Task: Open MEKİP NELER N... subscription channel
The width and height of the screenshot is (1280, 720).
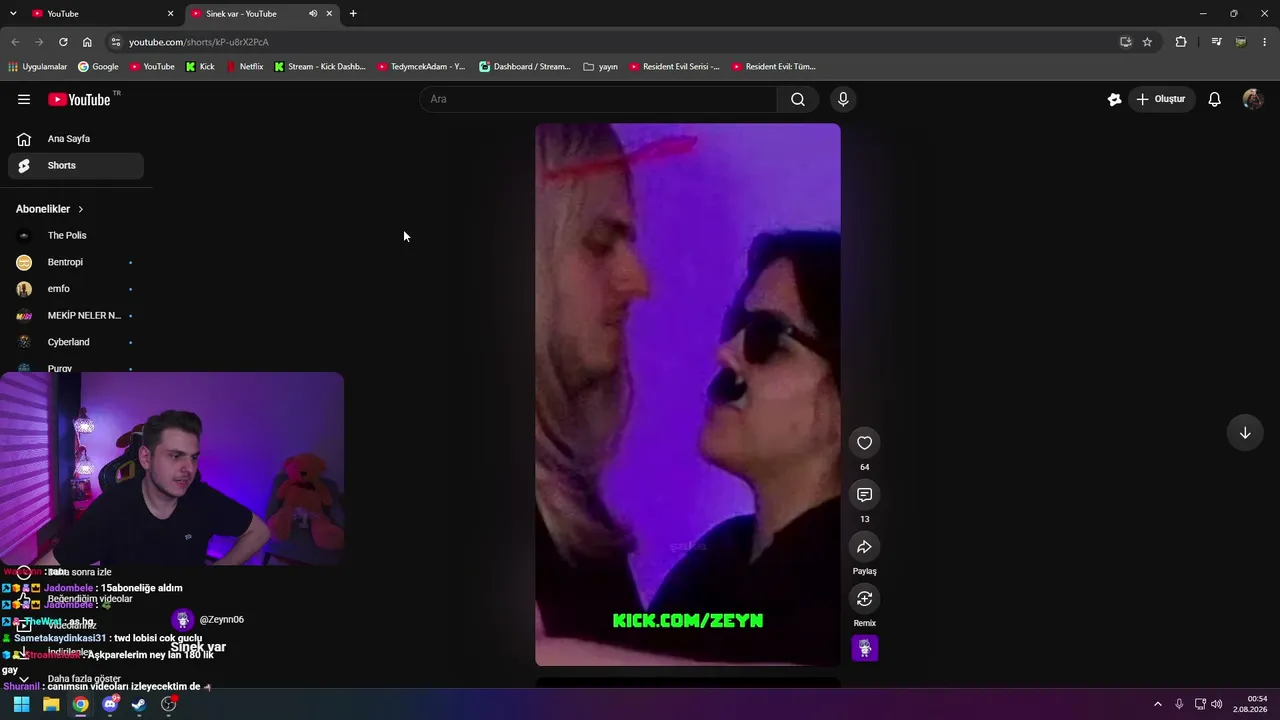Action: [x=76, y=315]
